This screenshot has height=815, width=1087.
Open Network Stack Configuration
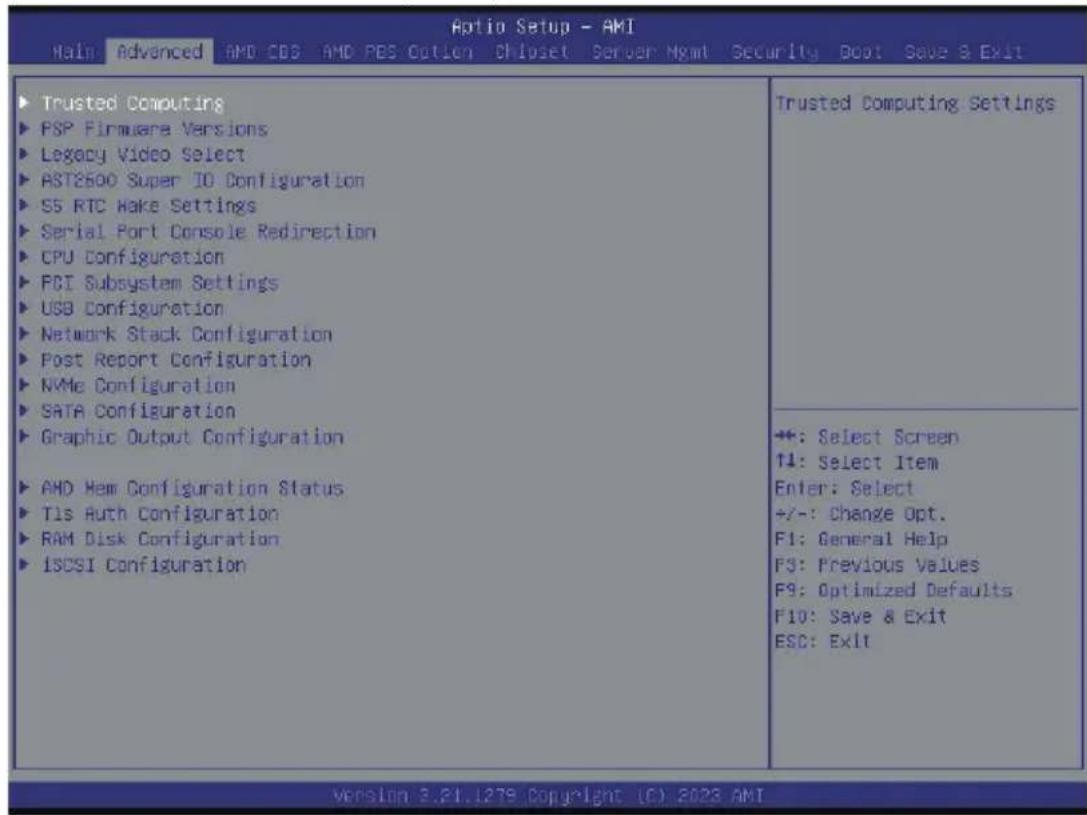[x=186, y=334]
